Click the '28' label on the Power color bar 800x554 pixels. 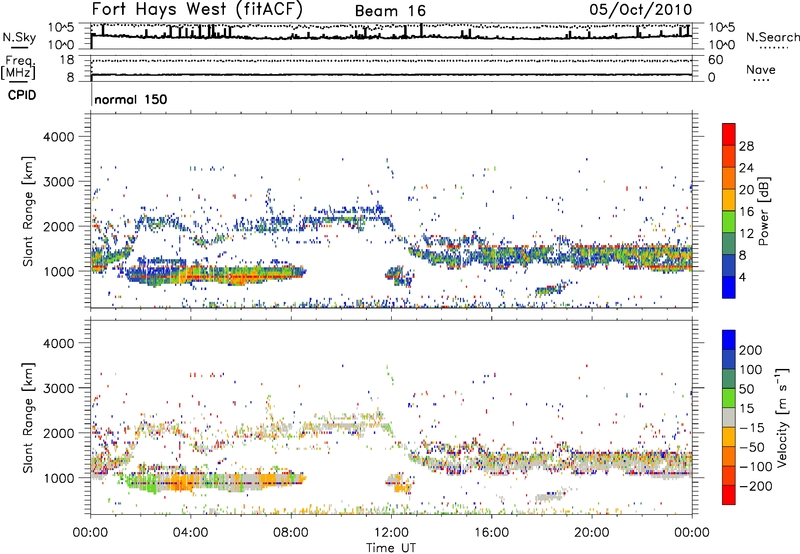coord(746,146)
